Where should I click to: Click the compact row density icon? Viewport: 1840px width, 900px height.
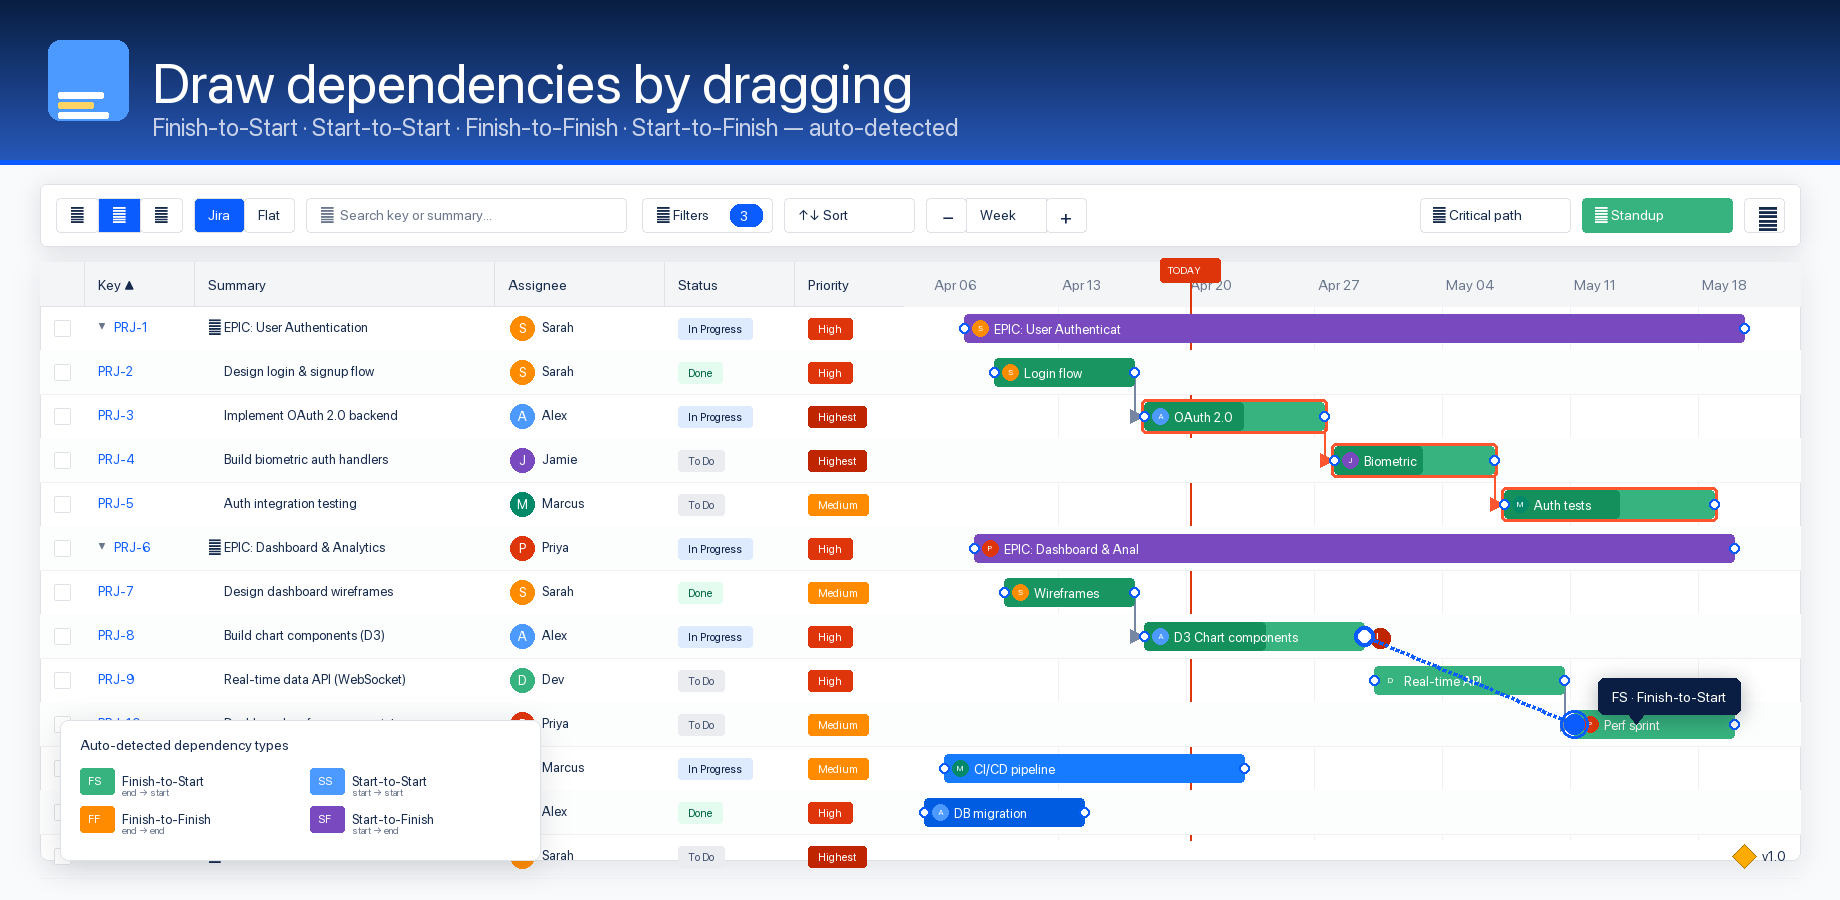[x=77, y=216]
